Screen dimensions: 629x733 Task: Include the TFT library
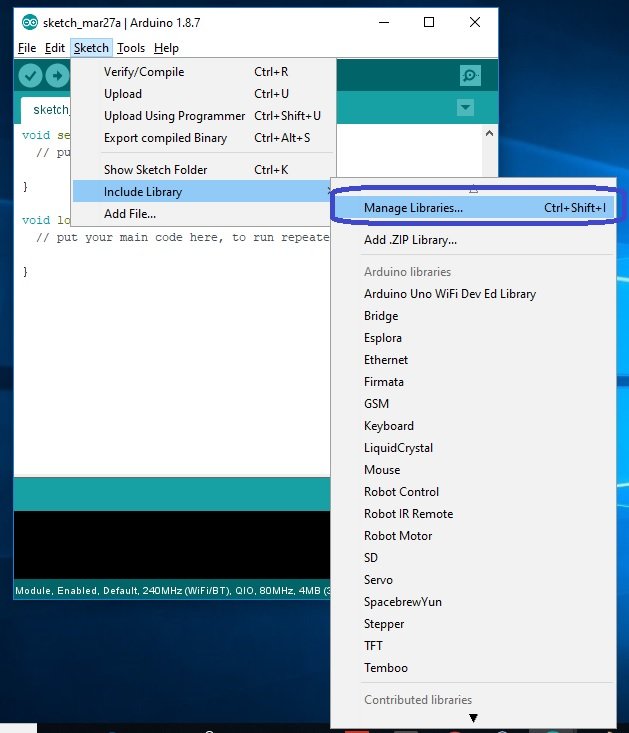click(x=473, y=646)
